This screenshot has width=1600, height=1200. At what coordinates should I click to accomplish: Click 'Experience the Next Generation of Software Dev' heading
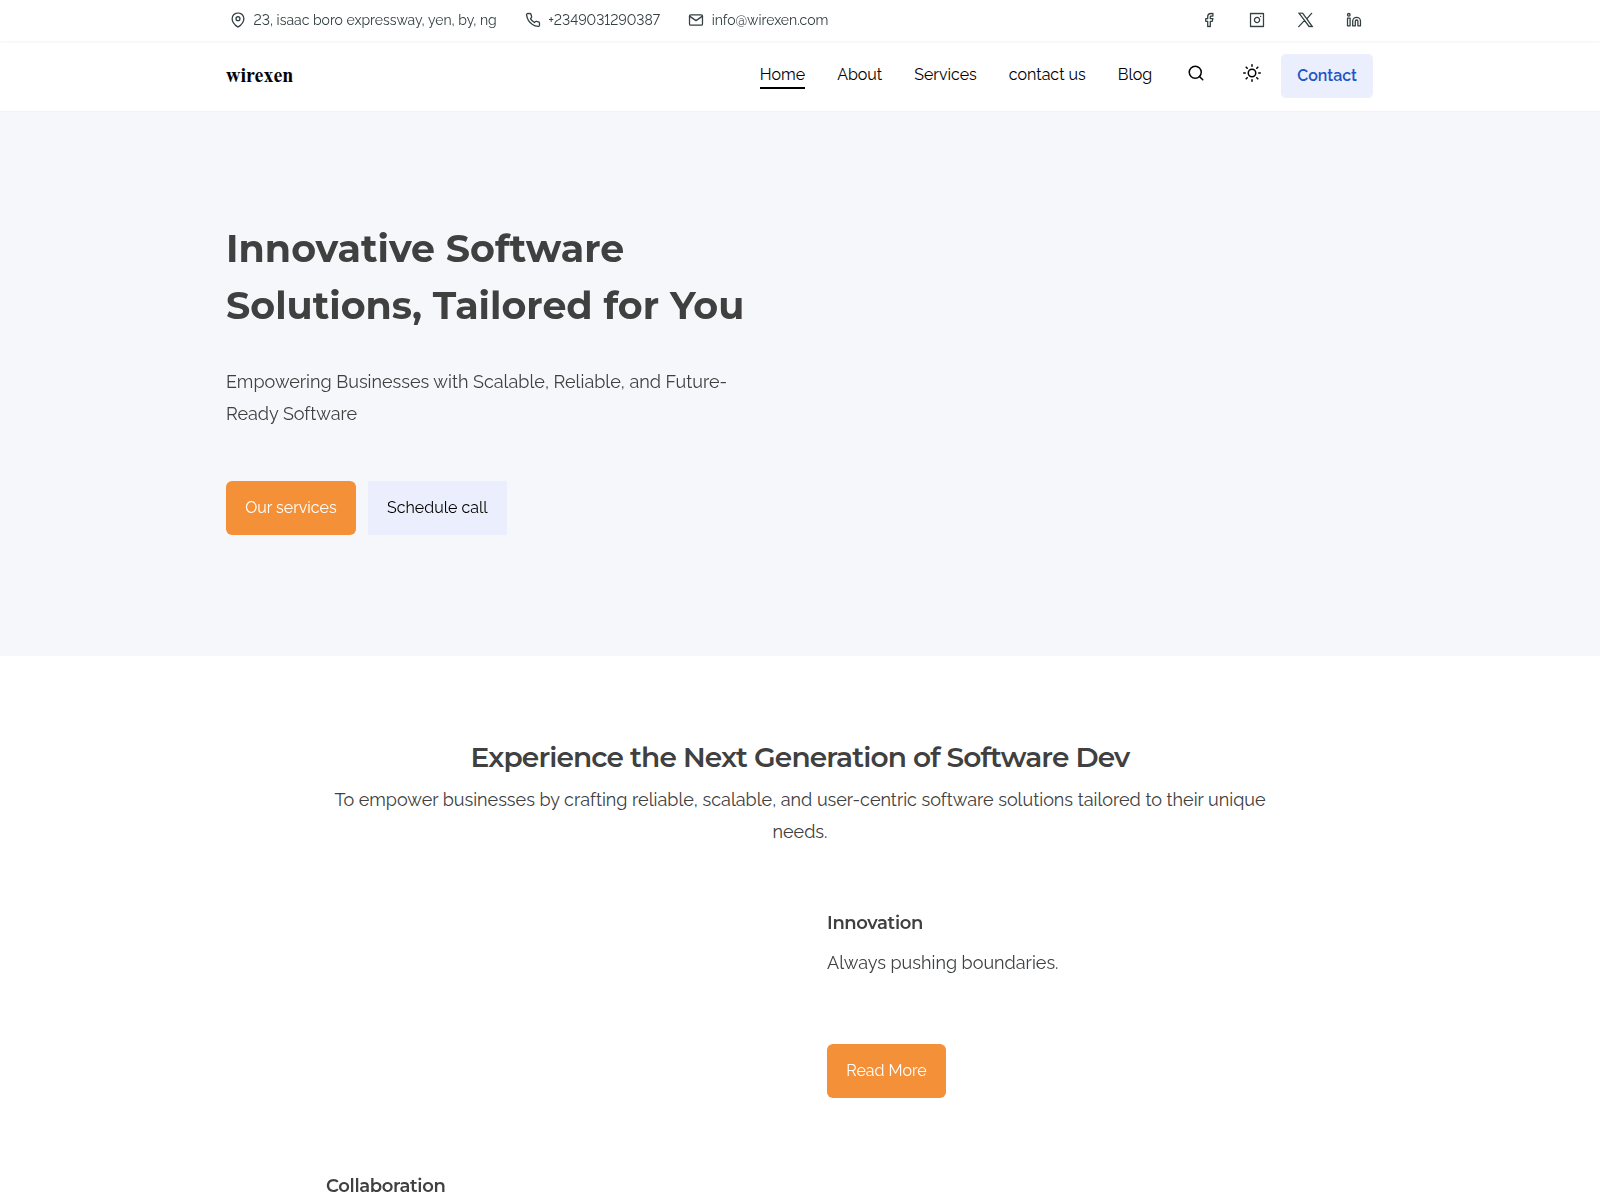[800, 758]
